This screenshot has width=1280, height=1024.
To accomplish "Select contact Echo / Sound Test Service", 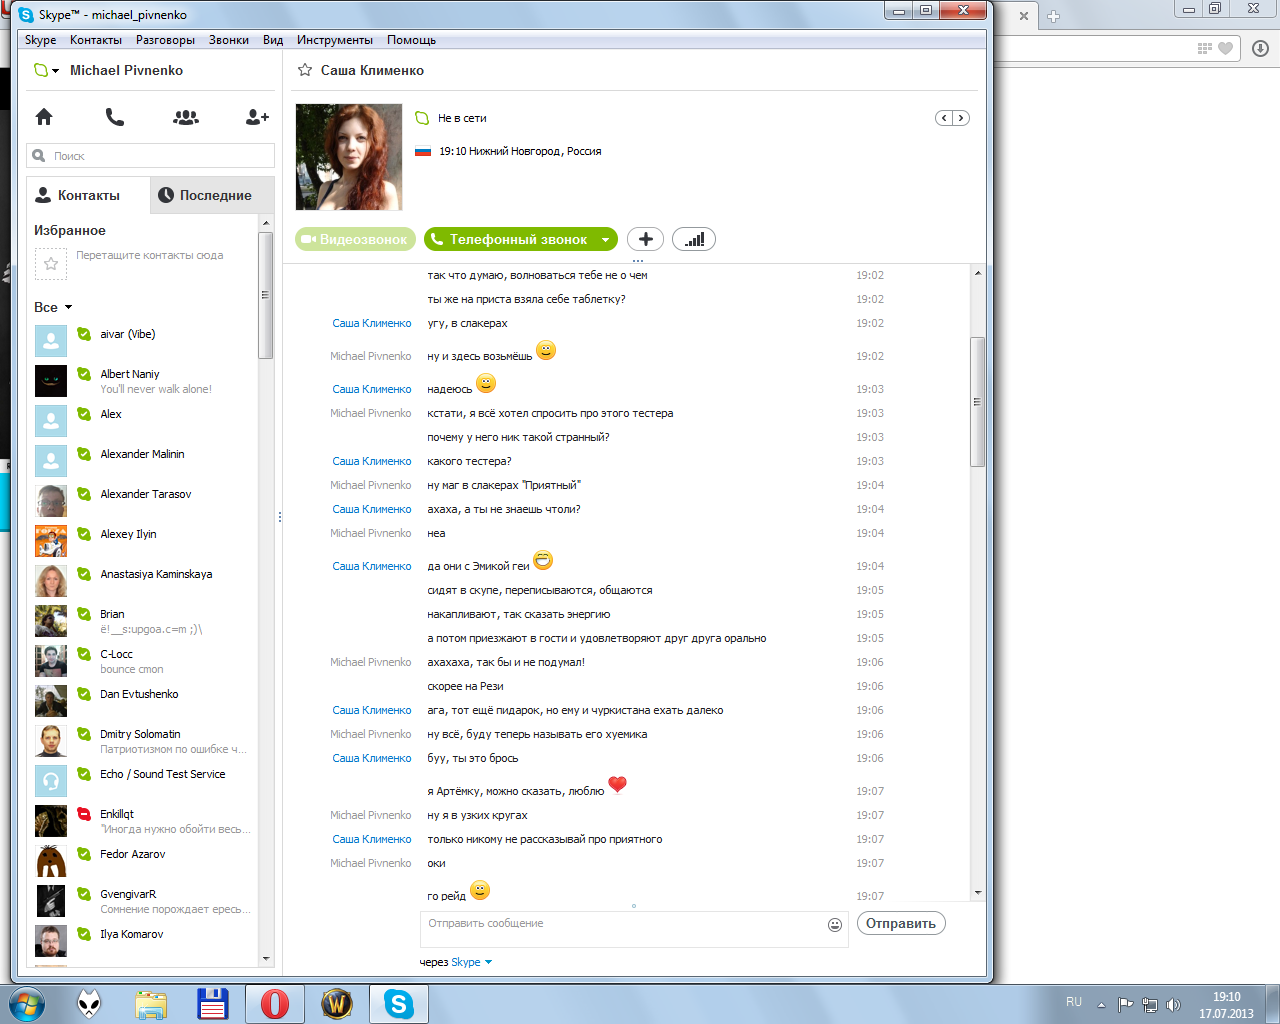I will 162,774.
